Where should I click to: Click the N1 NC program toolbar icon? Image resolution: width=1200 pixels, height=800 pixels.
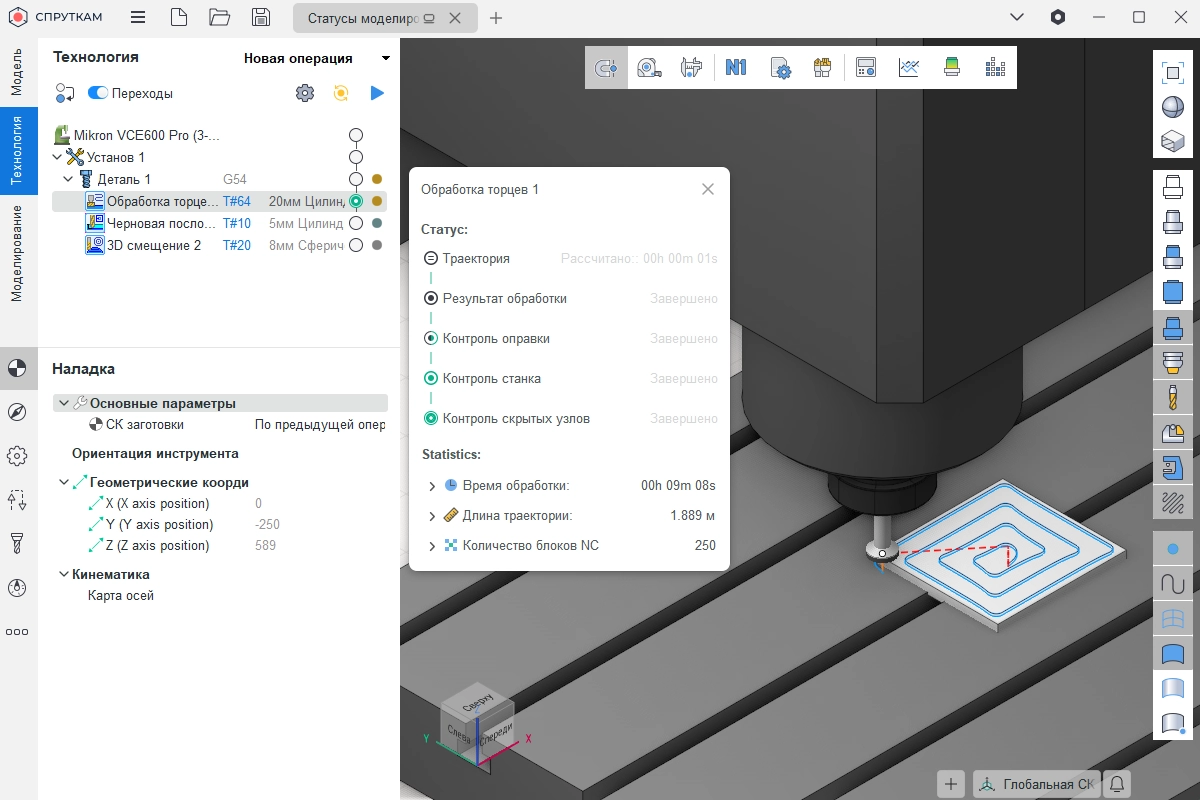pyautogui.click(x=736, y=68)
